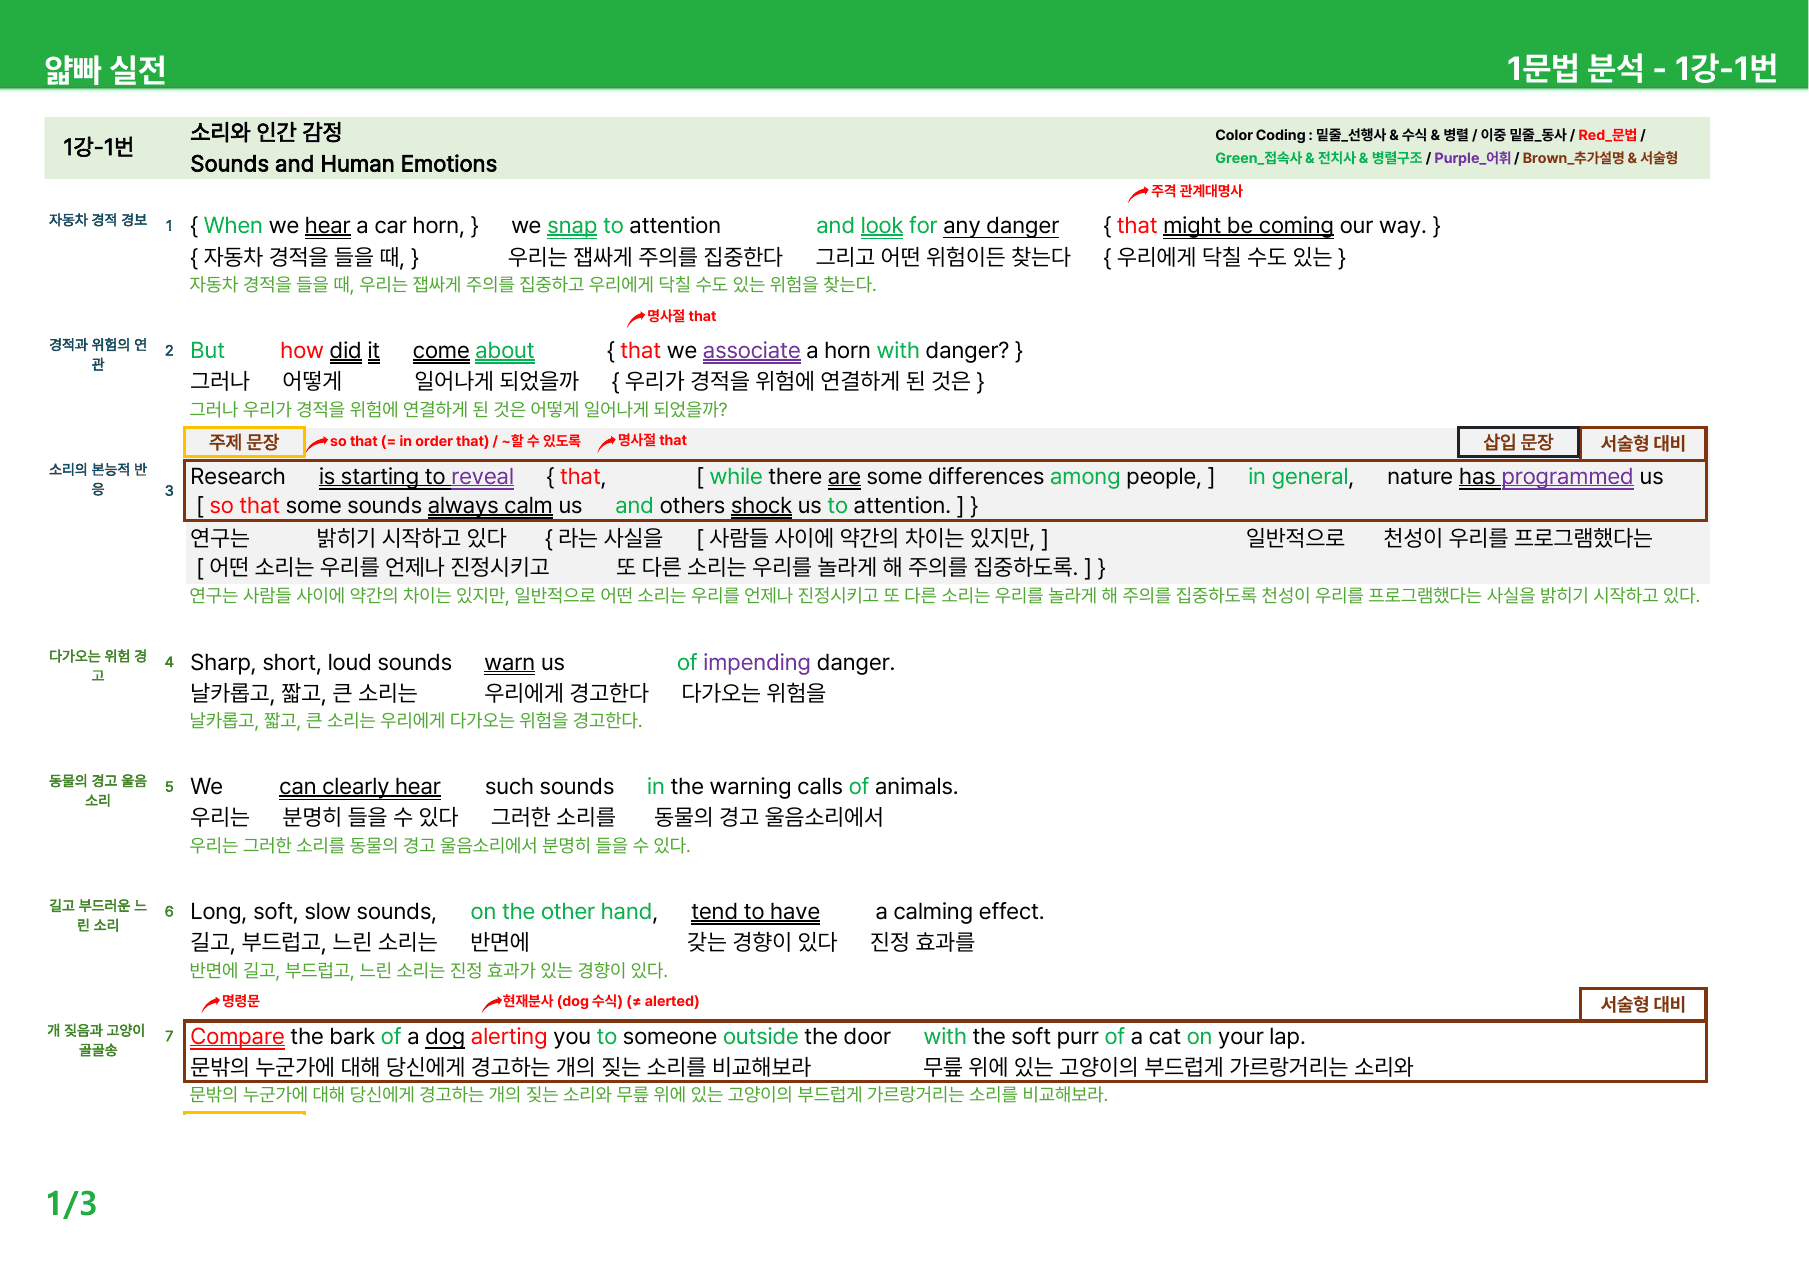Click the phrase 'and look for any danger'

click(x=937, y=226)
